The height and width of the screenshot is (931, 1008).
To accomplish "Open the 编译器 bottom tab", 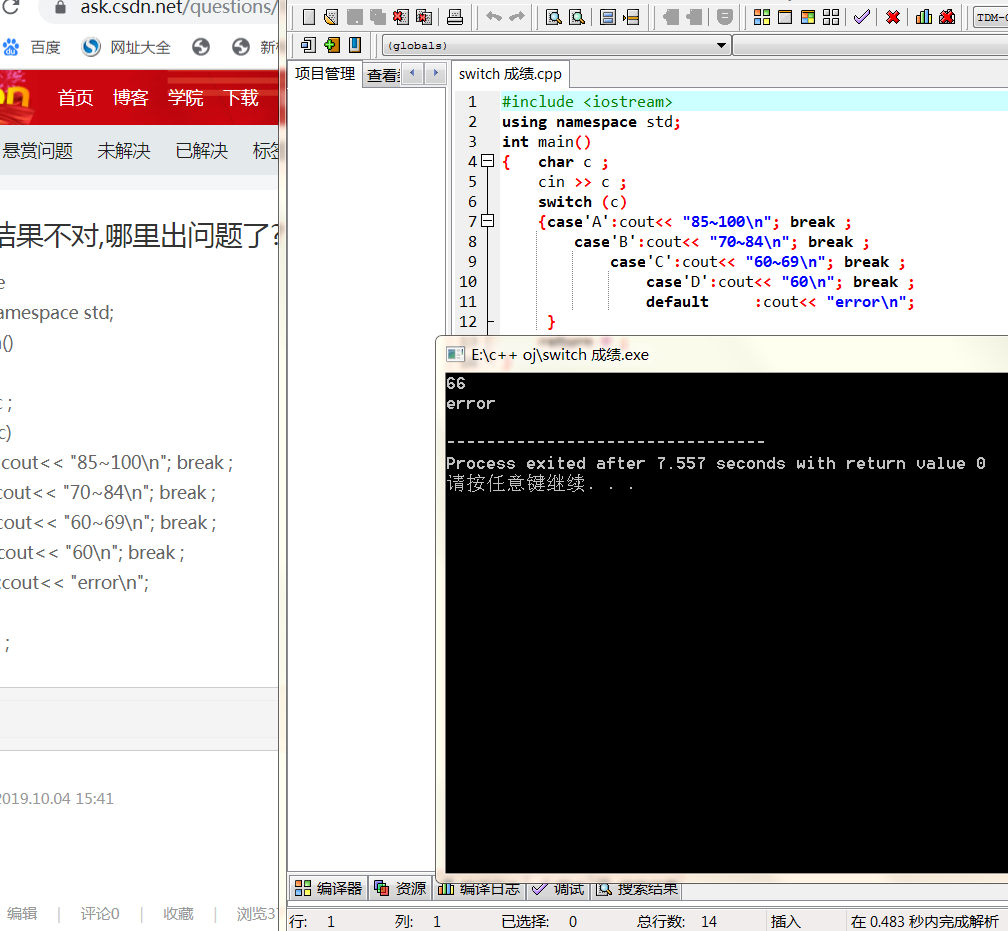I will 328,889.
